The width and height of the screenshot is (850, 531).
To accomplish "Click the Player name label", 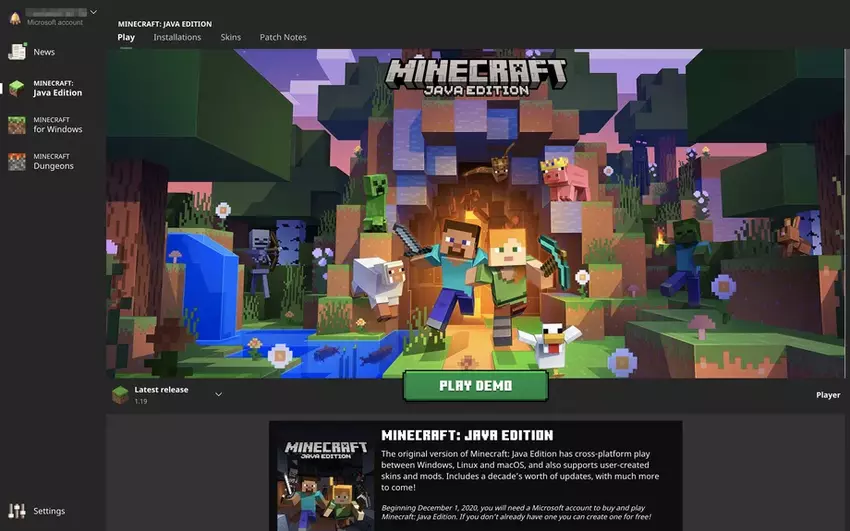I will [827, 395].
